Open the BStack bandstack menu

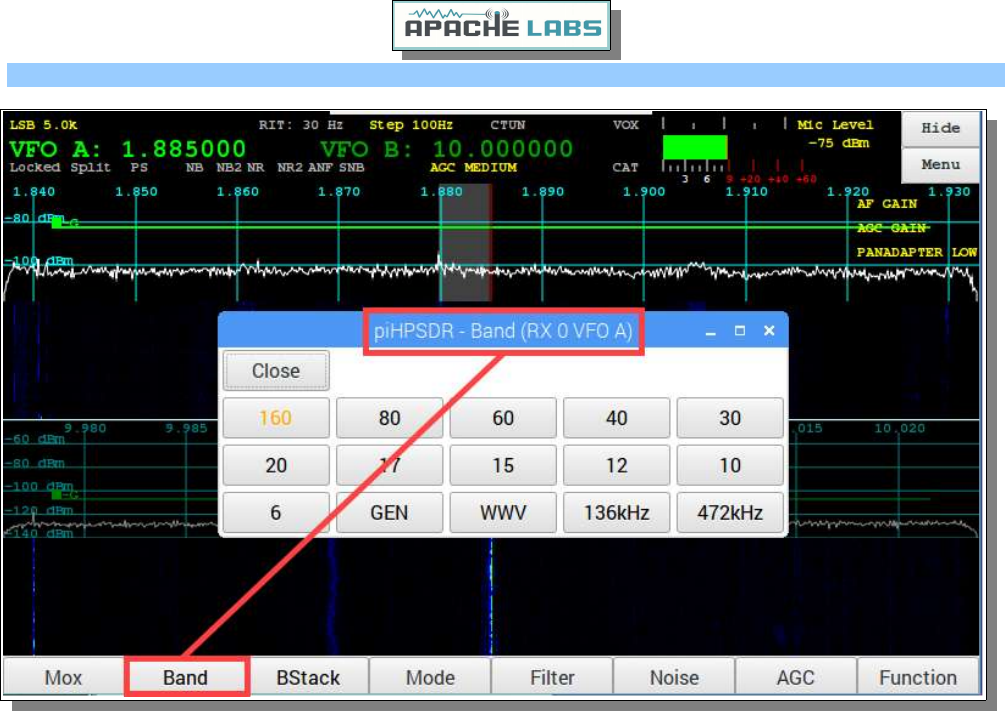[308, 677]
